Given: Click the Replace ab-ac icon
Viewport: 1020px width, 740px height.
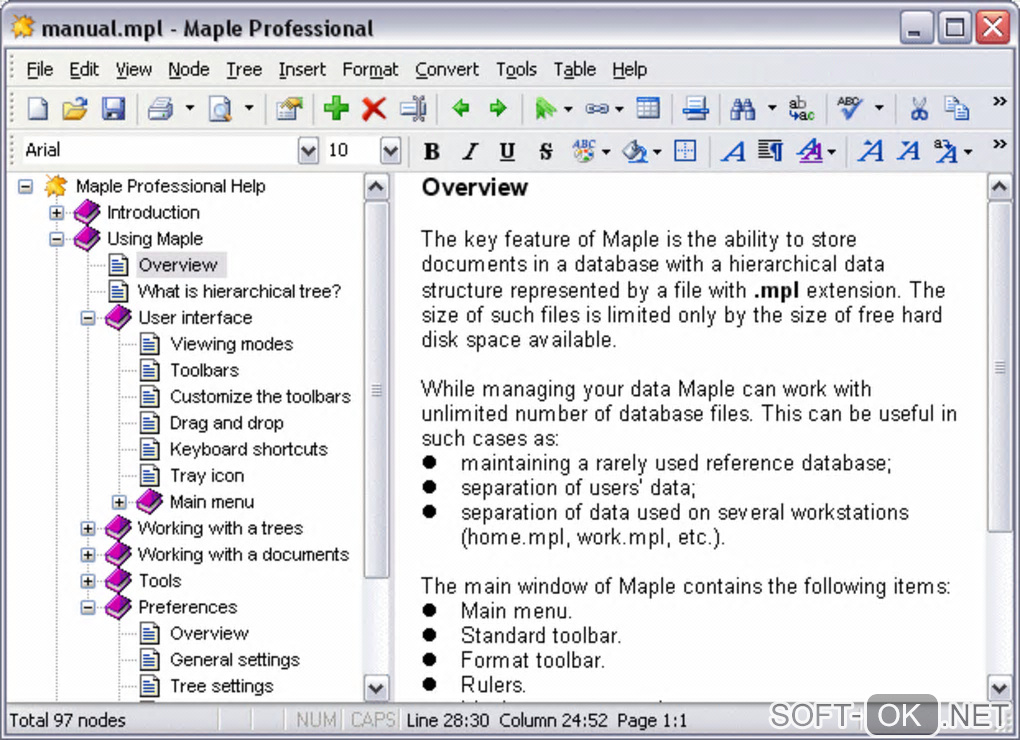Looking at the screenshot, I should pos(801,108).
